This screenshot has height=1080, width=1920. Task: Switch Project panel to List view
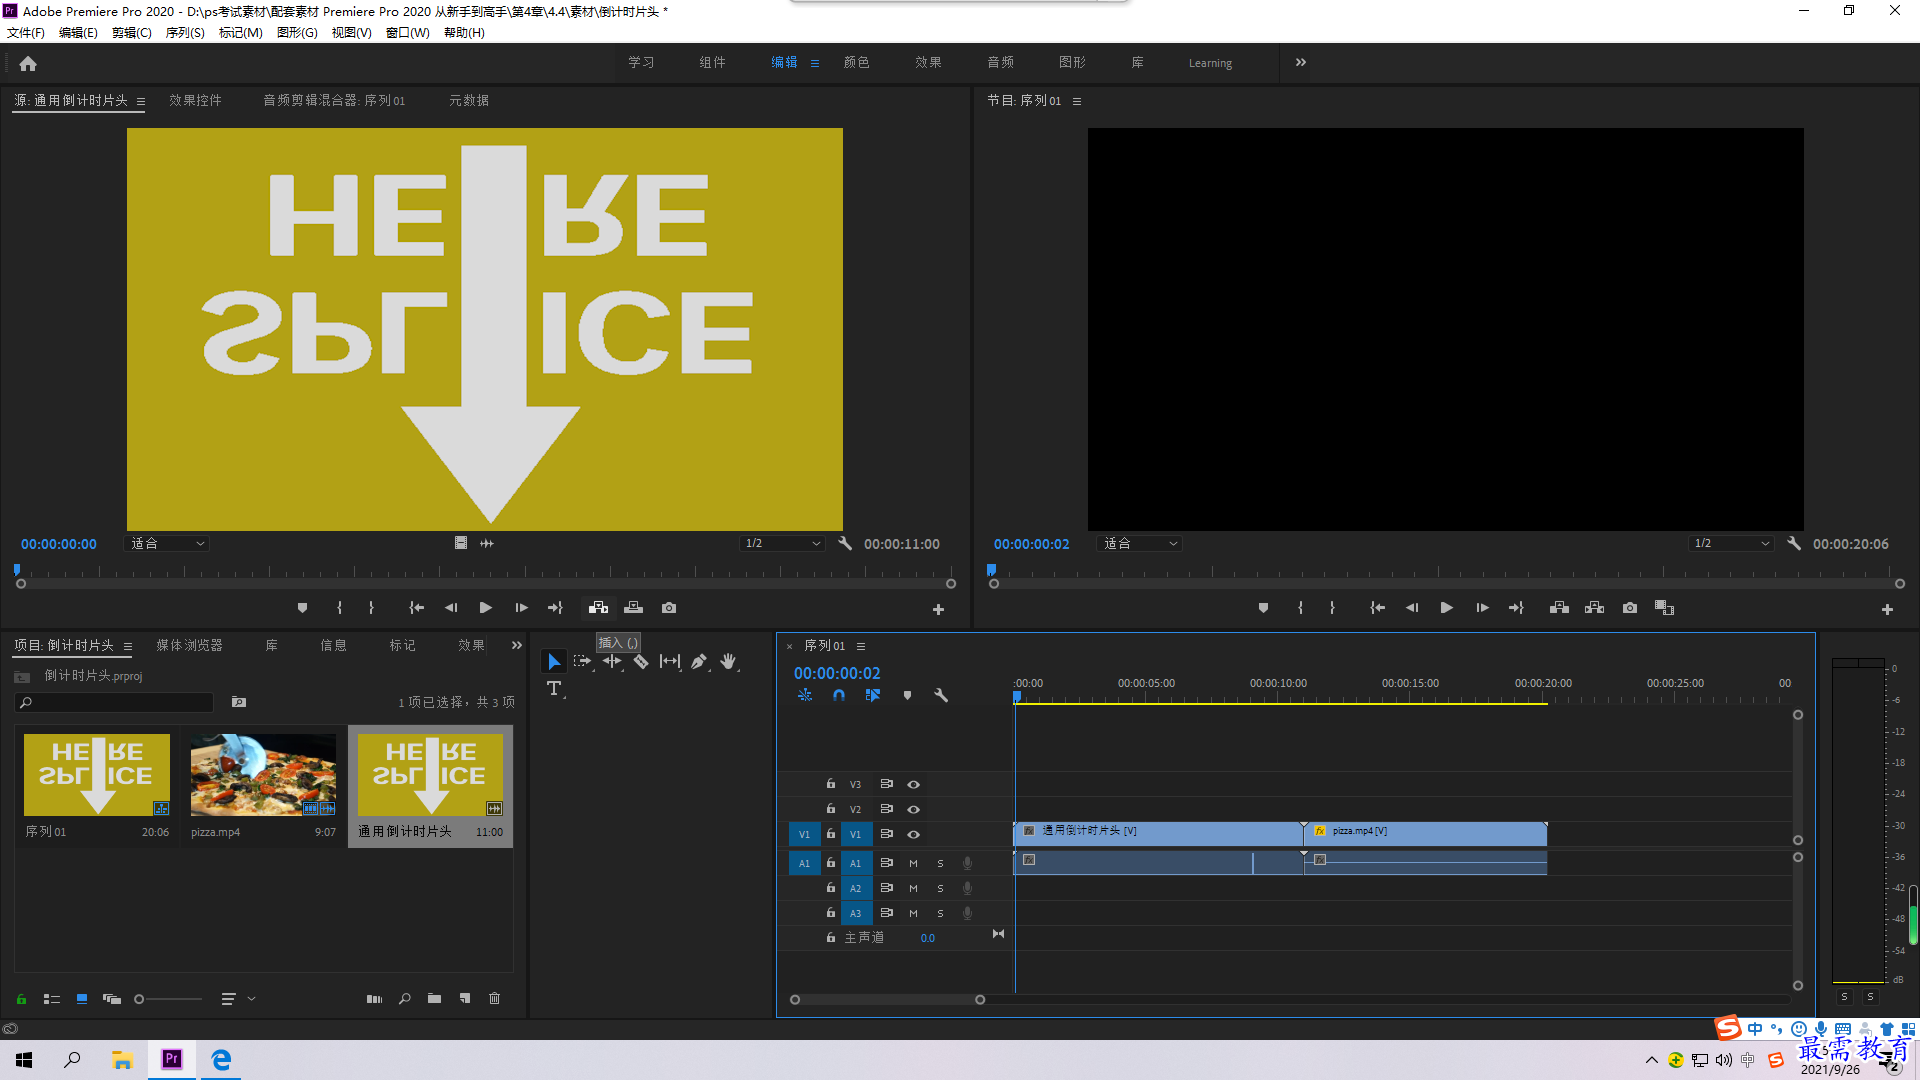(52, 998)
